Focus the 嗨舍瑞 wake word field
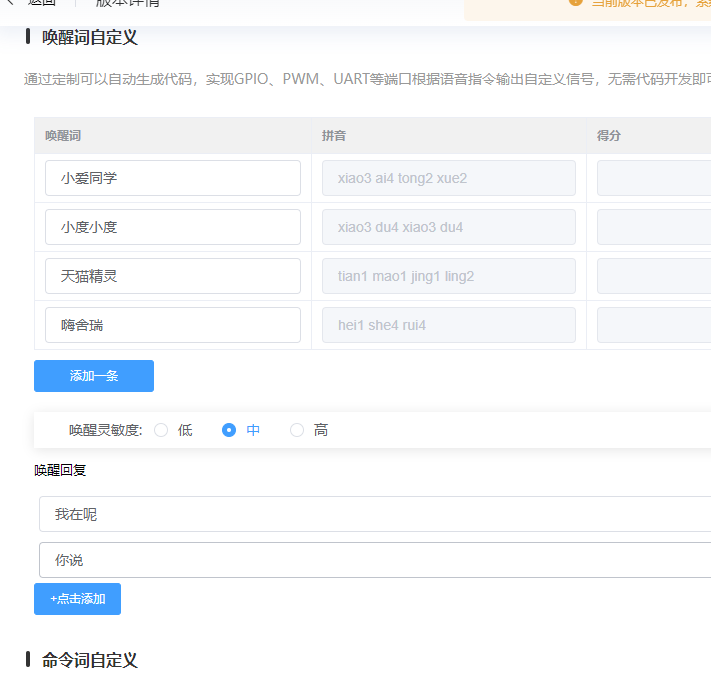 [x=172, y=325]
